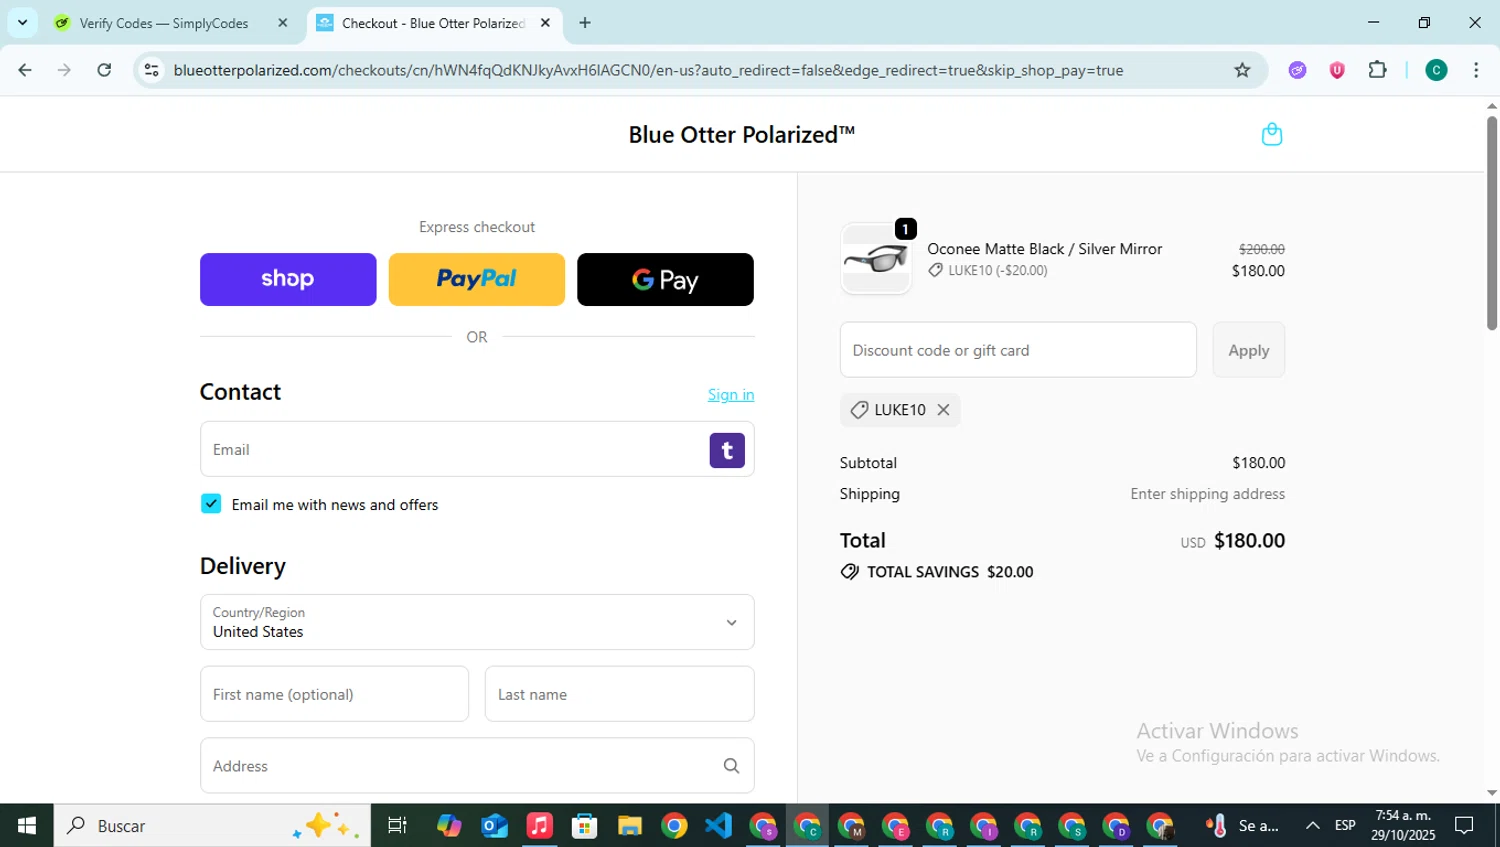Screen dimensions: 1500x847
Task: Open the Country/Region dropdown
Action: point(477,622)
